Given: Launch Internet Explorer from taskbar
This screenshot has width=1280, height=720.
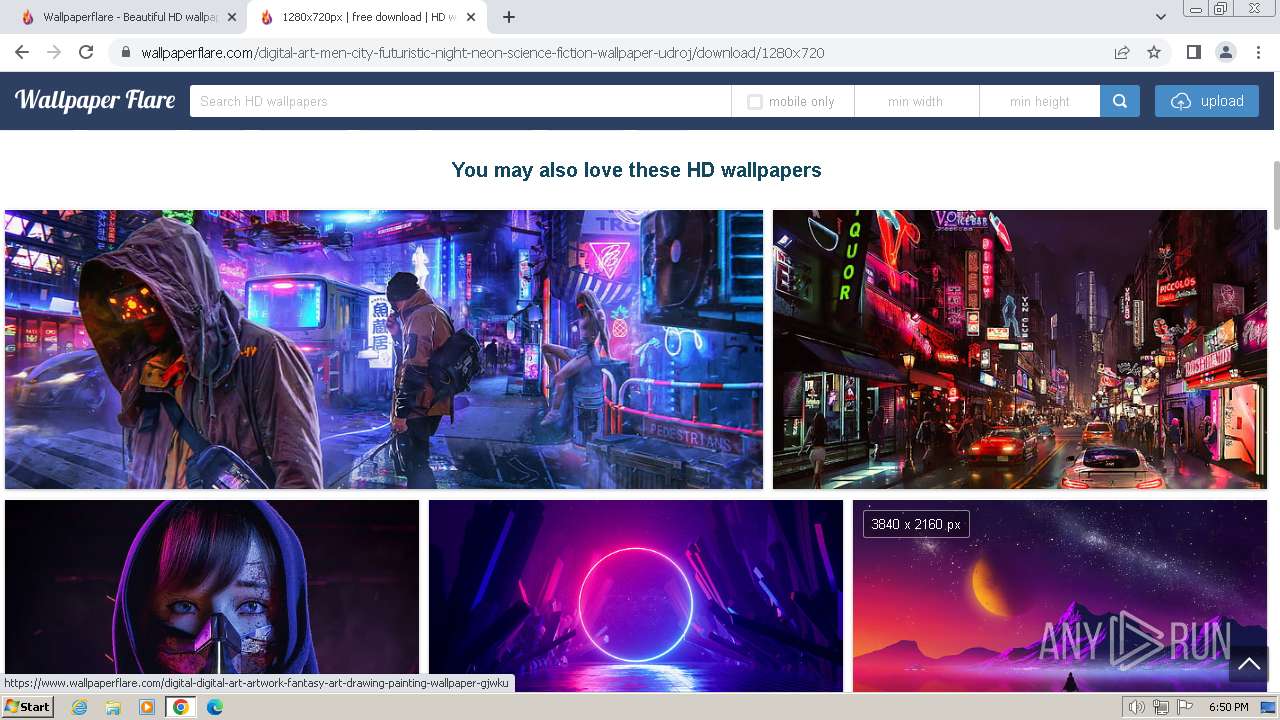Looking at the screenshot, I should click(x=79, y=707).
